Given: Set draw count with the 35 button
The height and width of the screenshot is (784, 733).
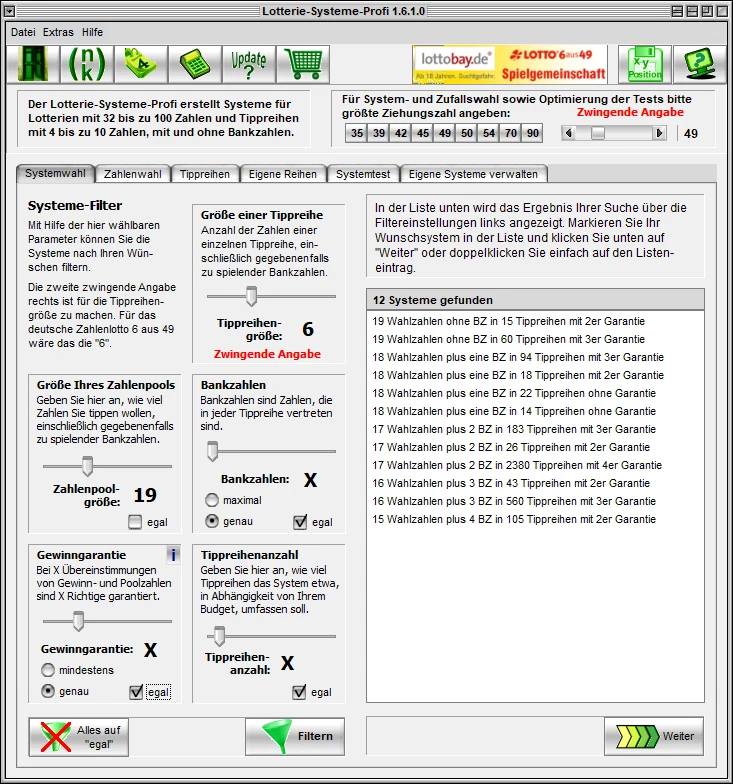Looking at the screenshot, I should [x=356, y=133].
